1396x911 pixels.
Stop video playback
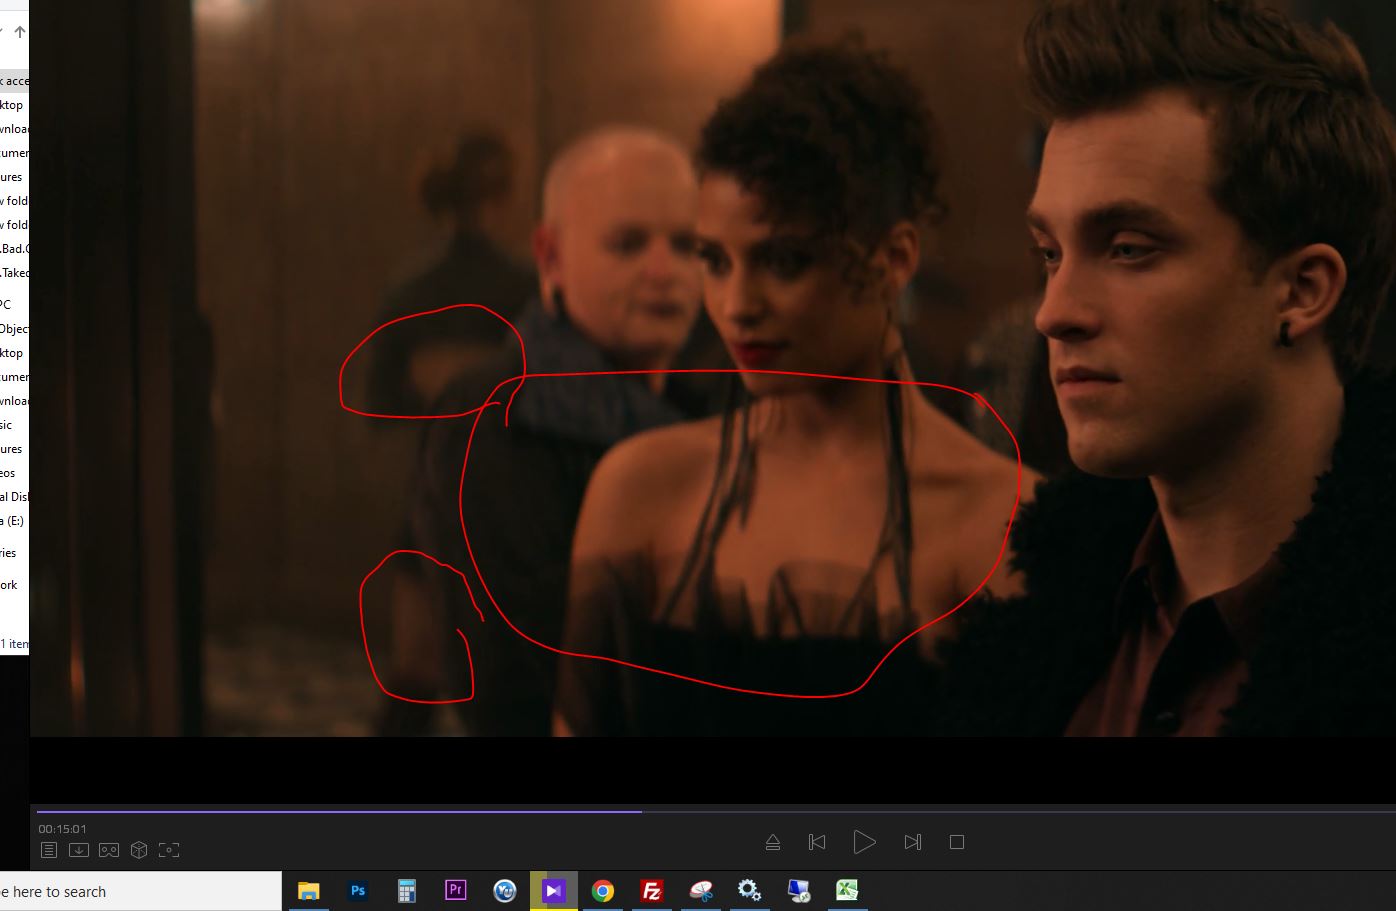coord(957,842)
